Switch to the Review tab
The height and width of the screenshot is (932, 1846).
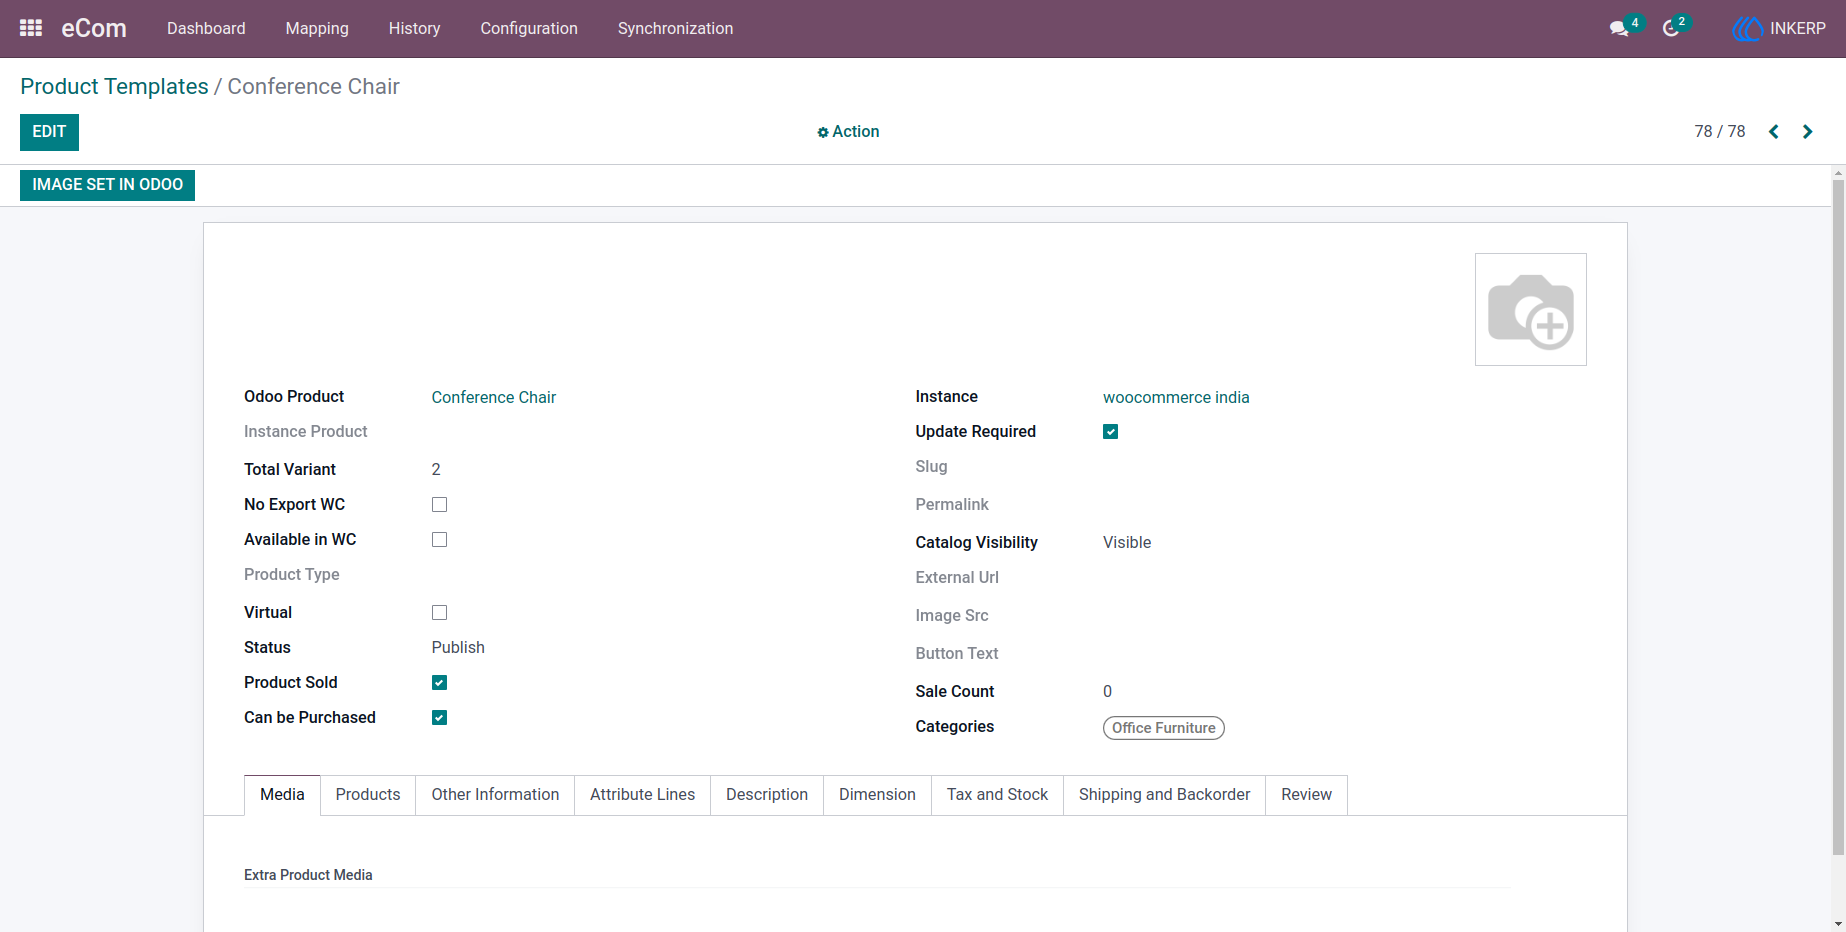(x=1306, y=795)
